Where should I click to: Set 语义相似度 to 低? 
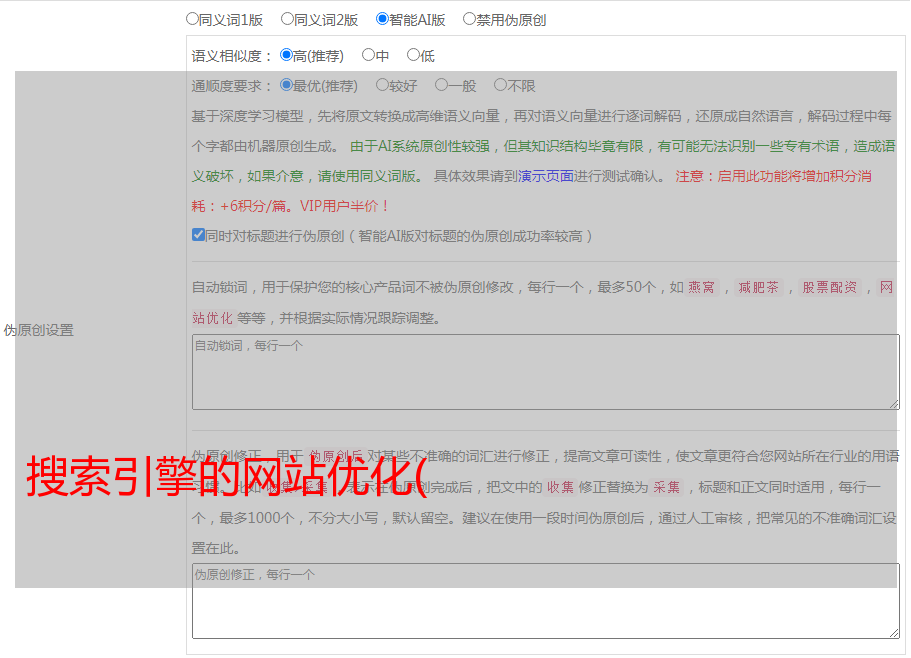tap(413, 55)
